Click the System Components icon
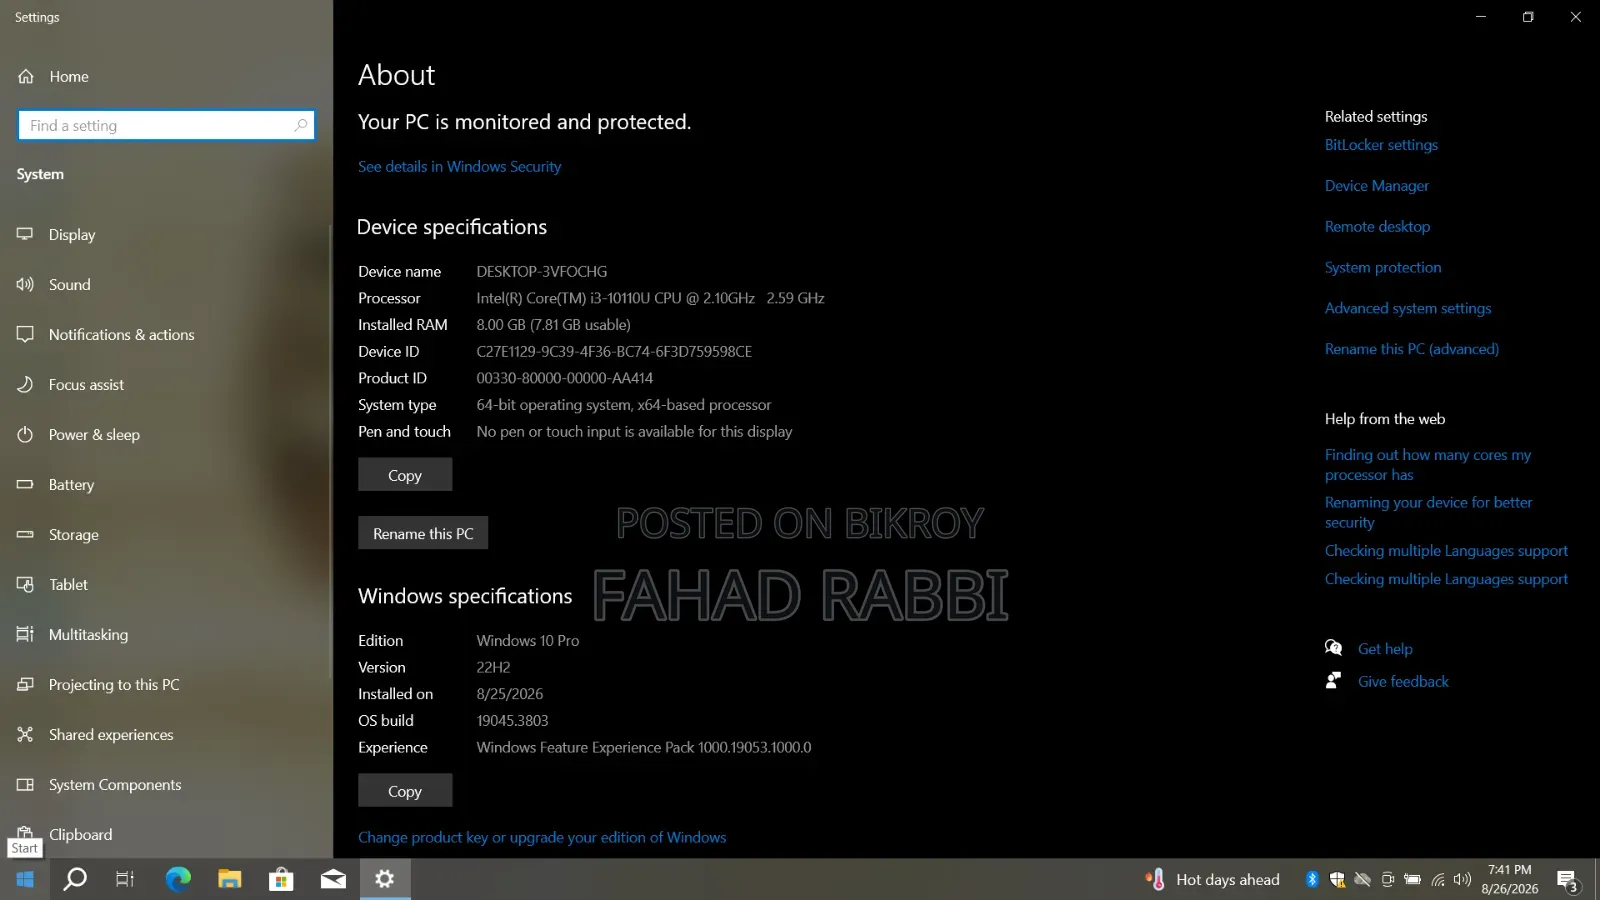Screen dimensions: 1600x900 coord(25,784)
